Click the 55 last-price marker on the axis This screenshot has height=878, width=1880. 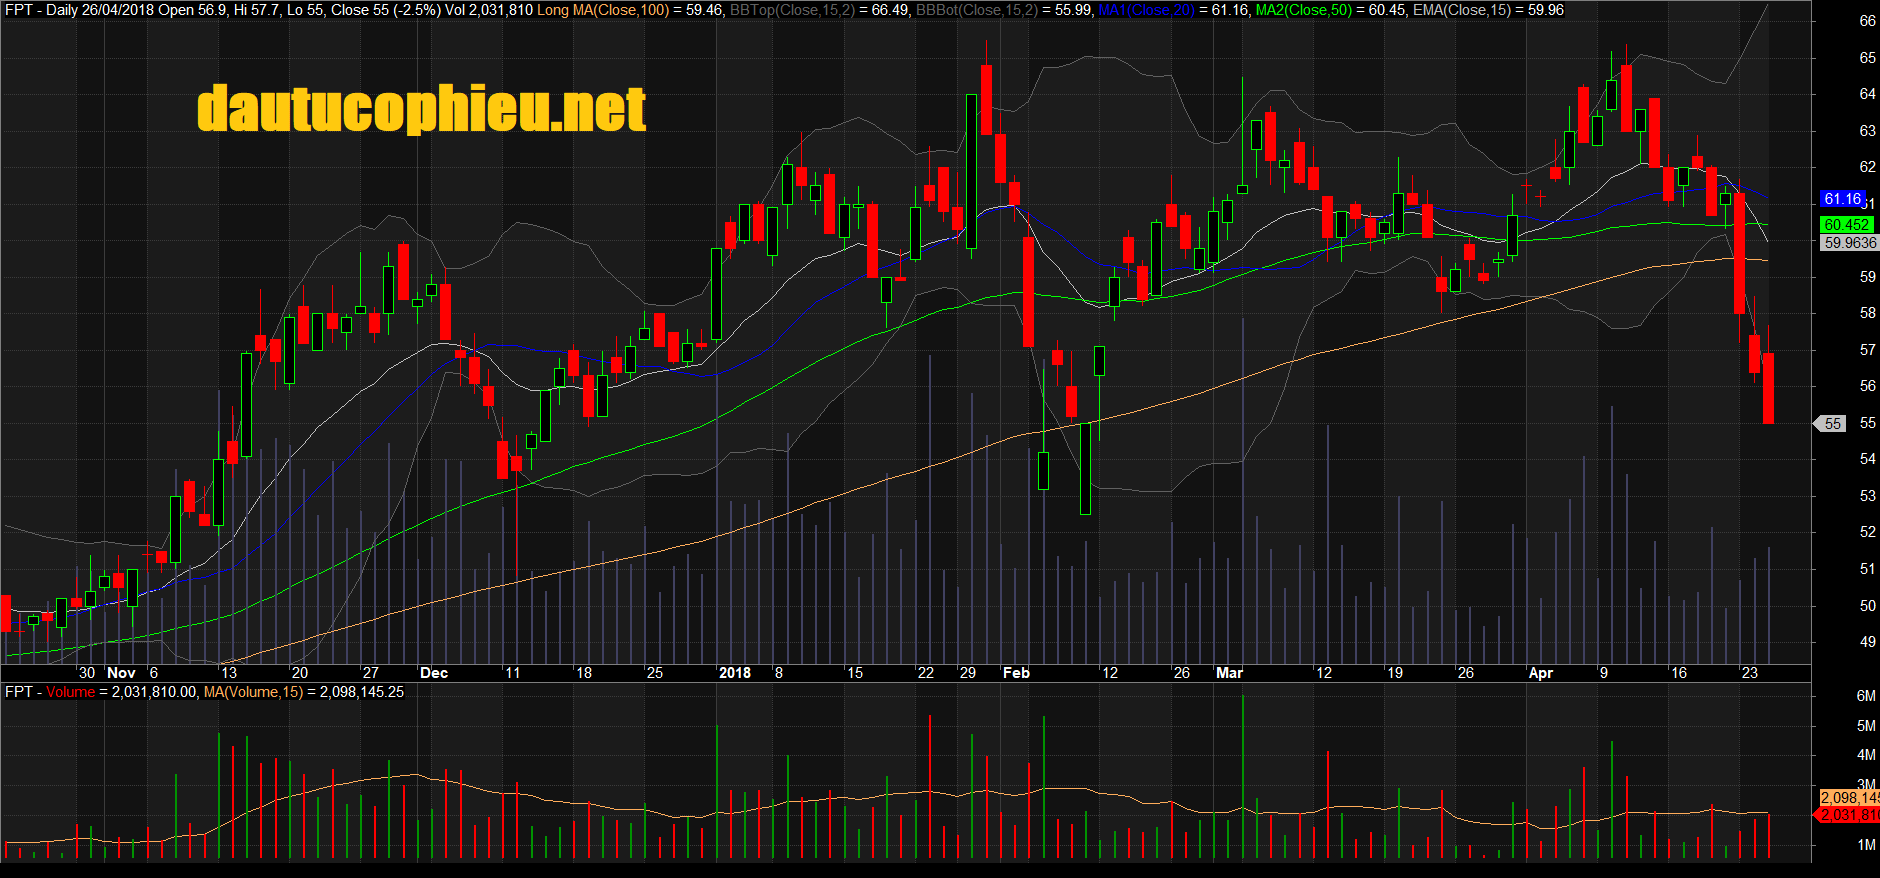pos(1831,424)
